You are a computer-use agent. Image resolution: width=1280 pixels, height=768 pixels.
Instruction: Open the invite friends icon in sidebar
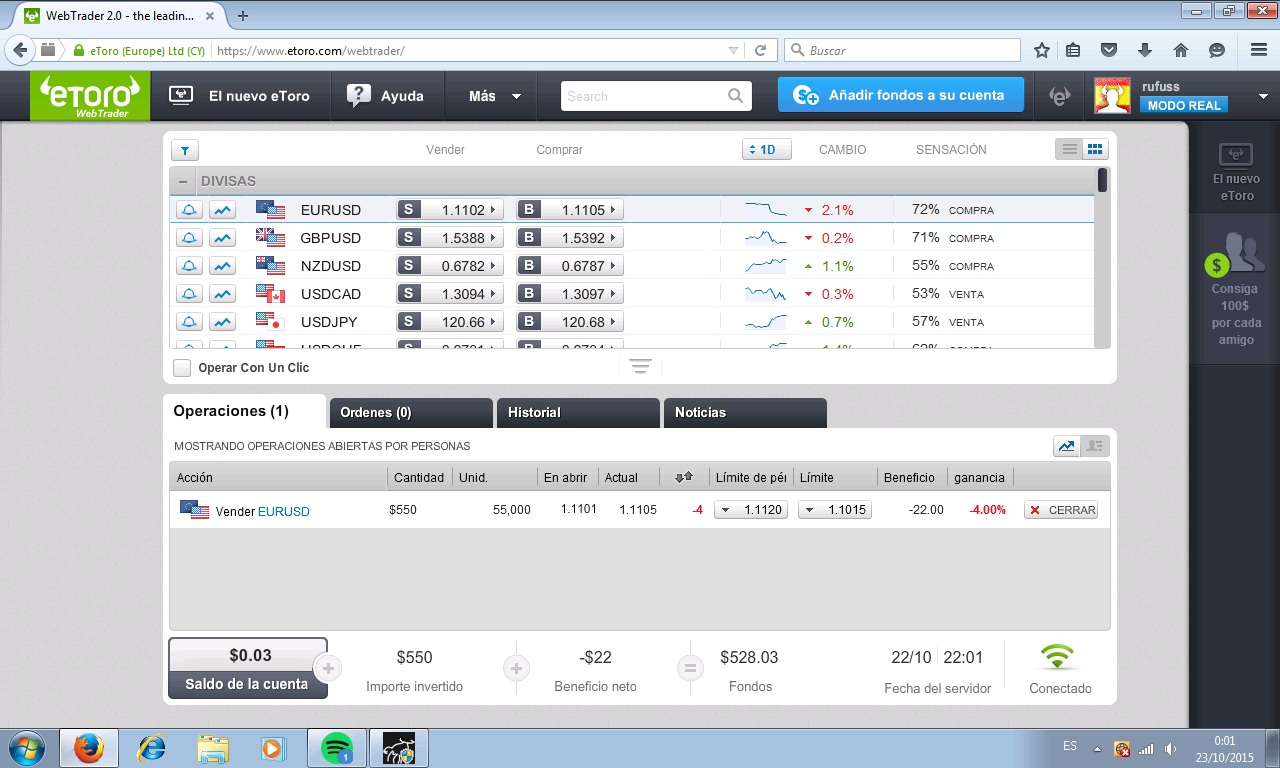[1234, 255]
